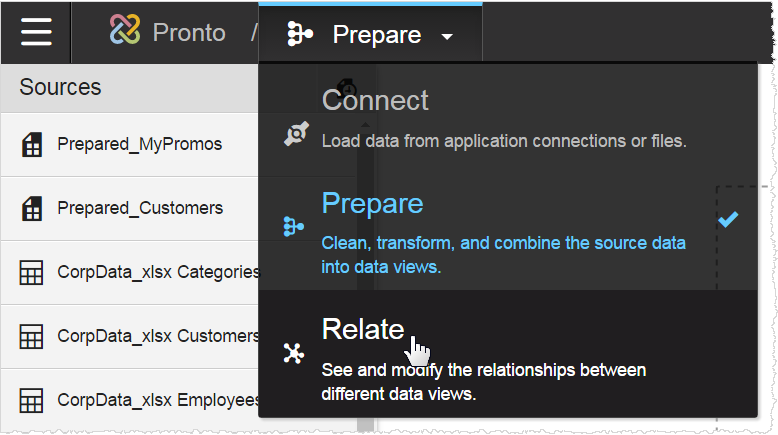
Task: Click the checkmark beside the Prepare option
Action: point(728,219)
